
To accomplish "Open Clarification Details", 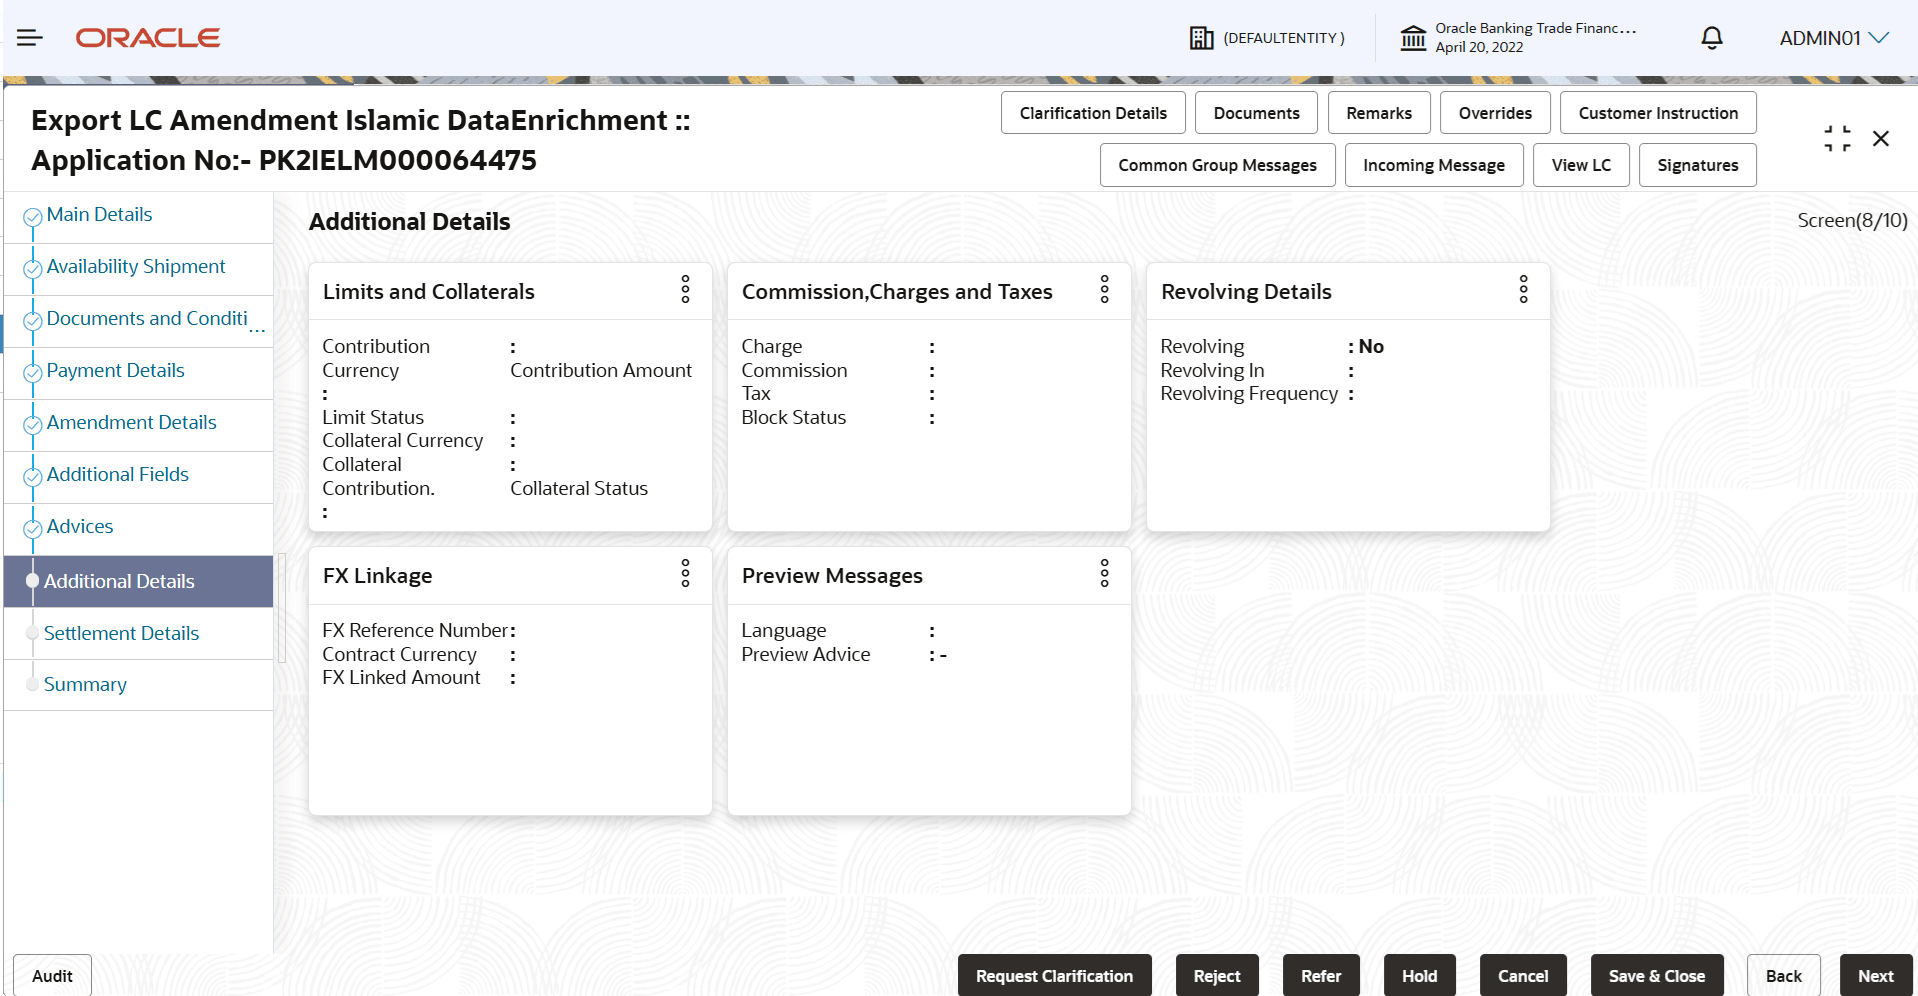I will click(1093, 113).
